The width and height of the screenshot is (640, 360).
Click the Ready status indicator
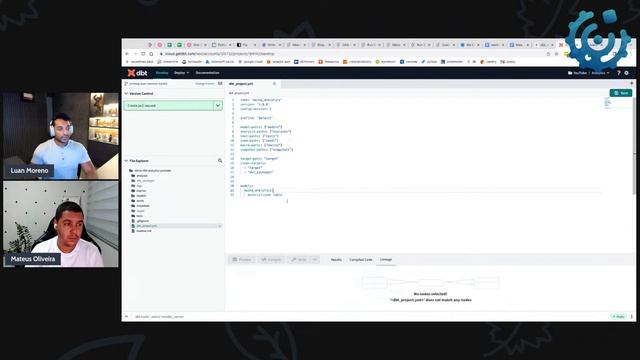(x=619, y=317)
